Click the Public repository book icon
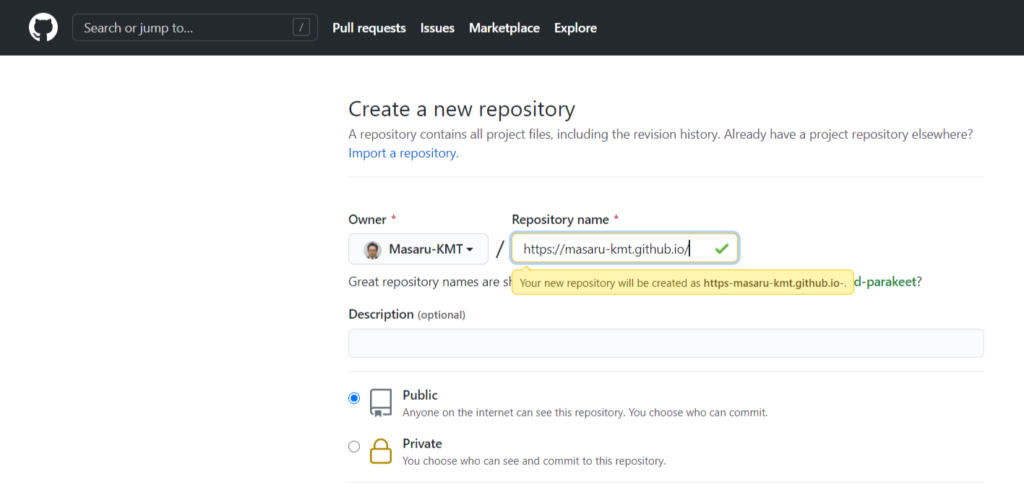This screenshot has height=493, width=1024. 381,402
